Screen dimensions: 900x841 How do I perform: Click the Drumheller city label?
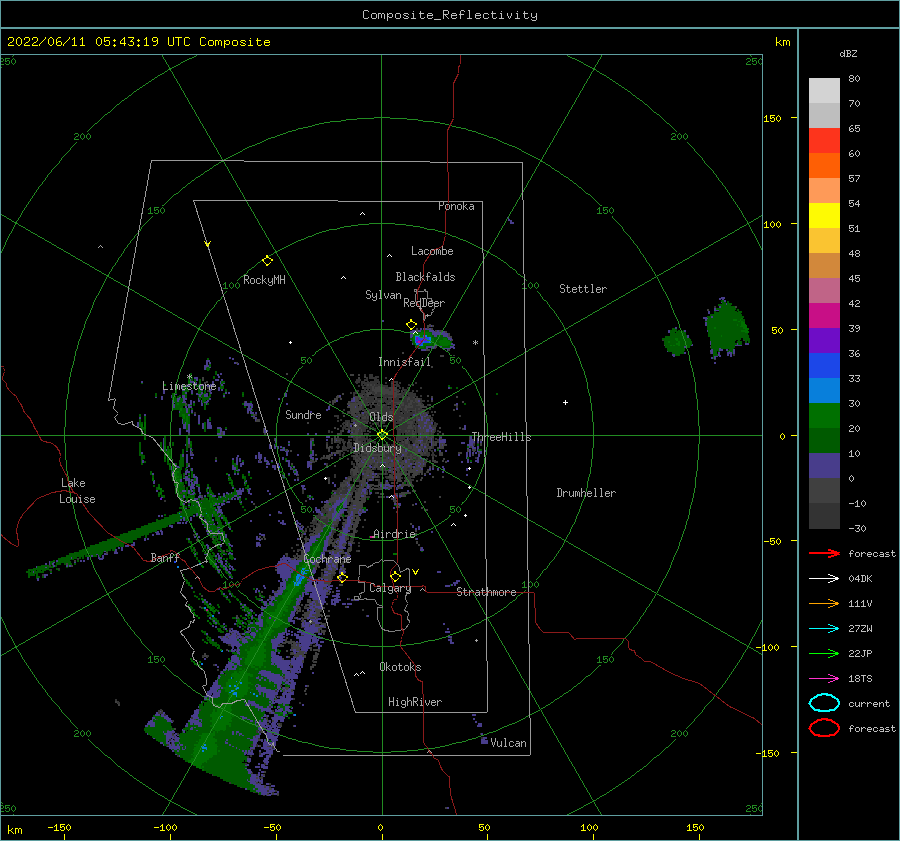[586, 493]
